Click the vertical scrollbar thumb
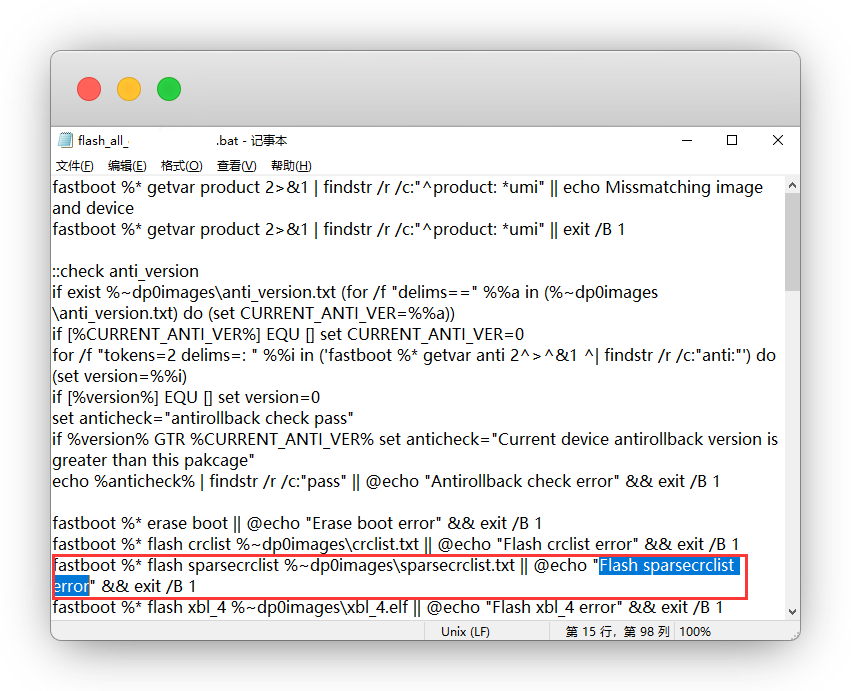Image resolution: width=851 pixels, height=691 pixels. pos(792,242)
